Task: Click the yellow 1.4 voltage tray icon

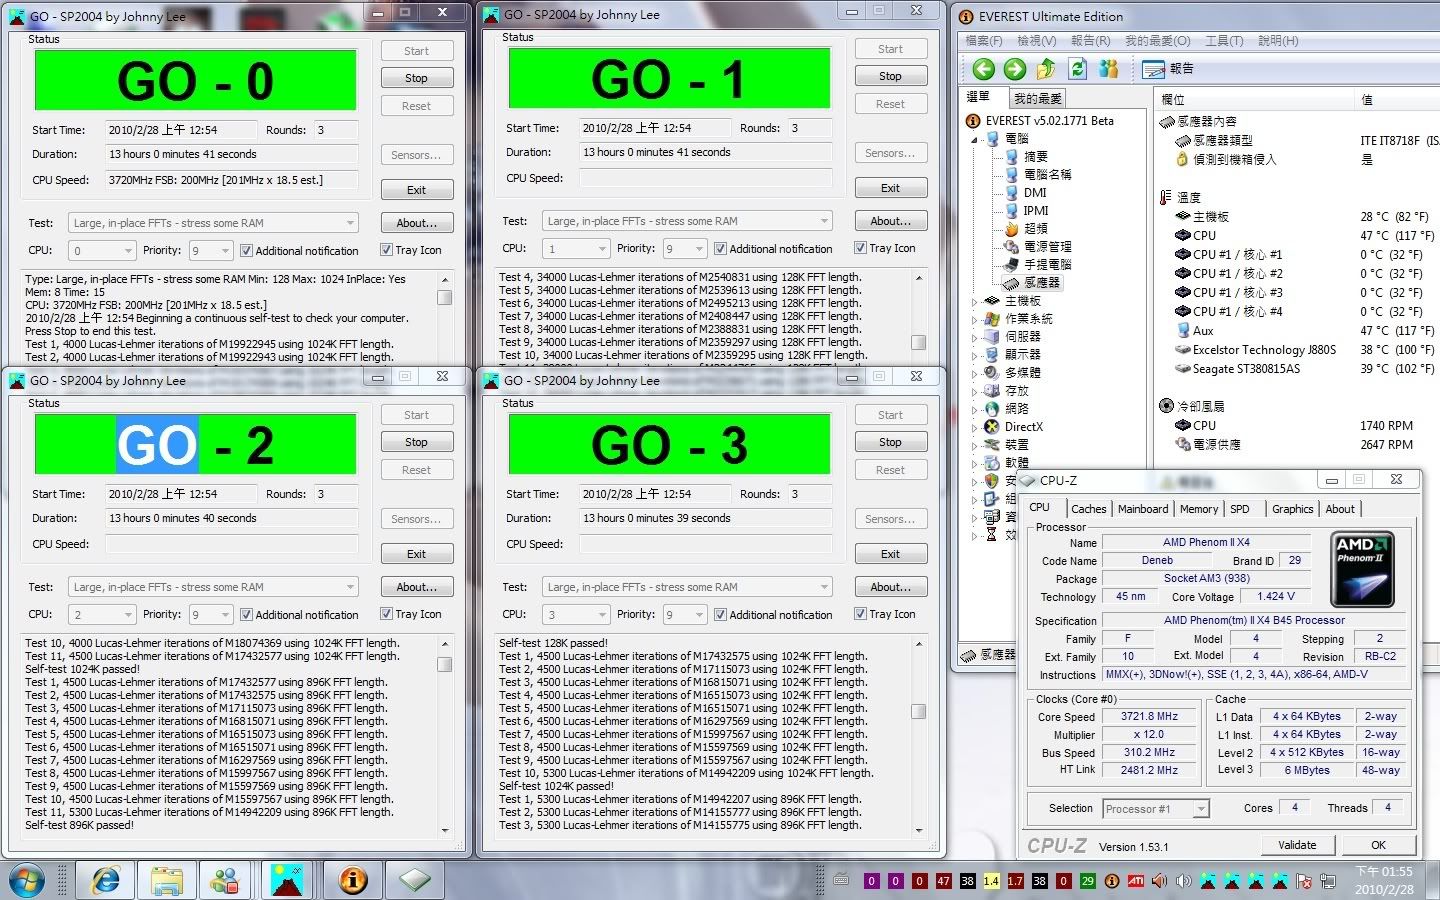Action: [991, 881]
